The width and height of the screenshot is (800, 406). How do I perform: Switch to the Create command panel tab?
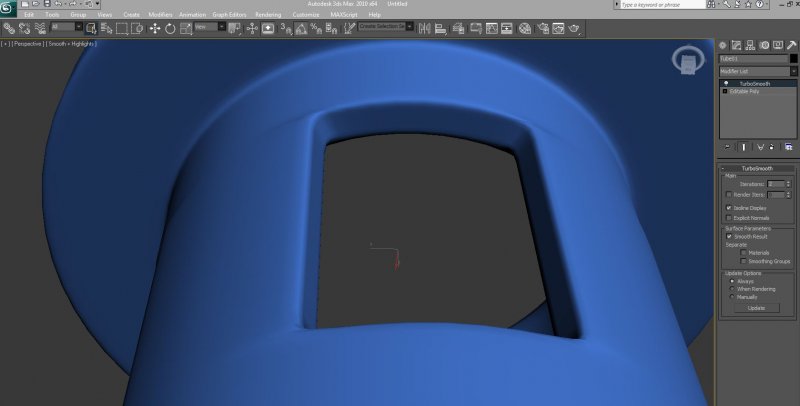coord(722,45)
